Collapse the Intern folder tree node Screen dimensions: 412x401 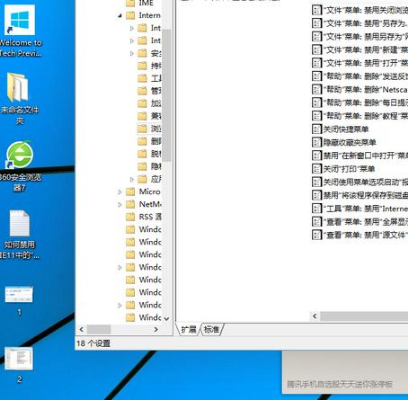(x=120, y=15)
